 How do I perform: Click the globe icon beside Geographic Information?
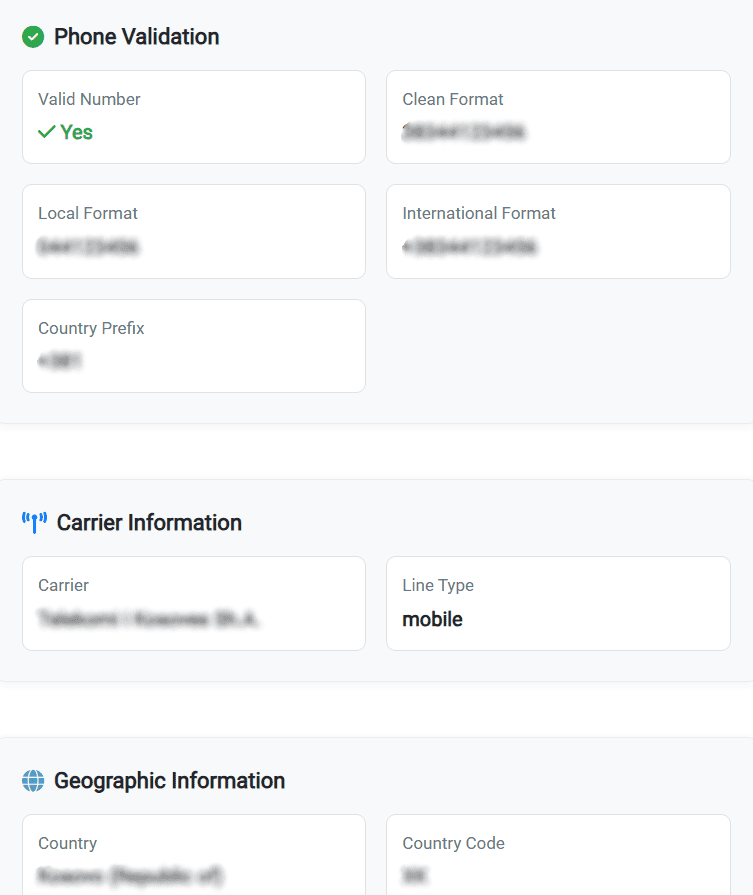click(x=33, y=780)
